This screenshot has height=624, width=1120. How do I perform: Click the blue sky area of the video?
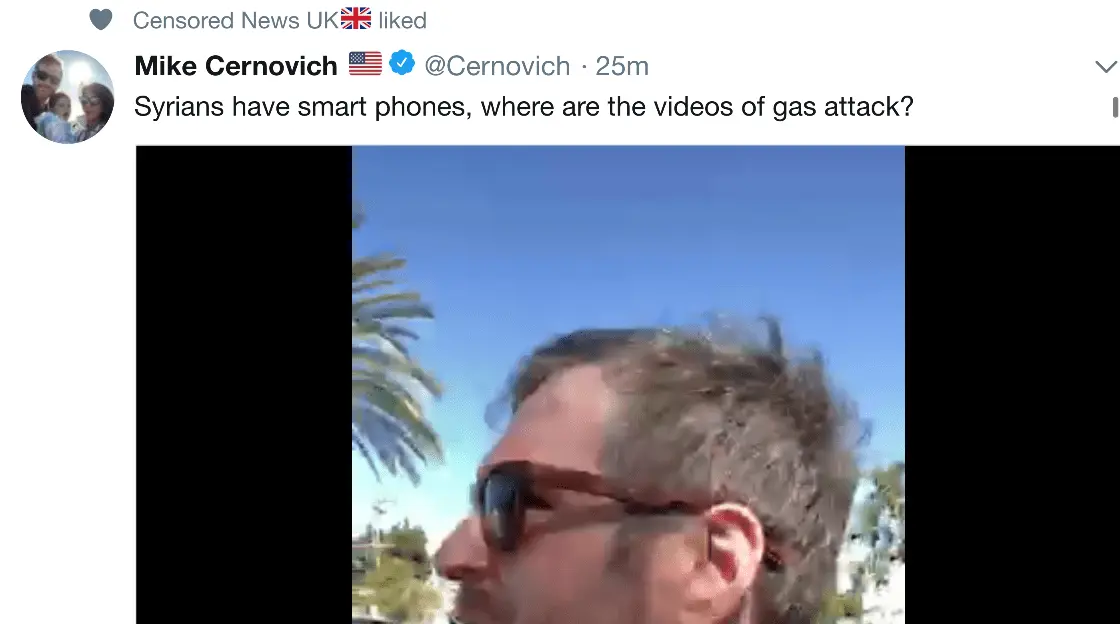629,228
